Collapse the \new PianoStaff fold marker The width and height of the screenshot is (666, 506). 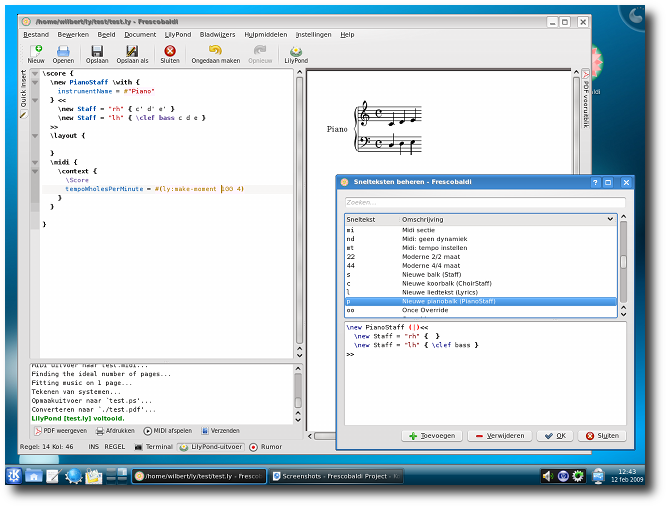[35, 82]
